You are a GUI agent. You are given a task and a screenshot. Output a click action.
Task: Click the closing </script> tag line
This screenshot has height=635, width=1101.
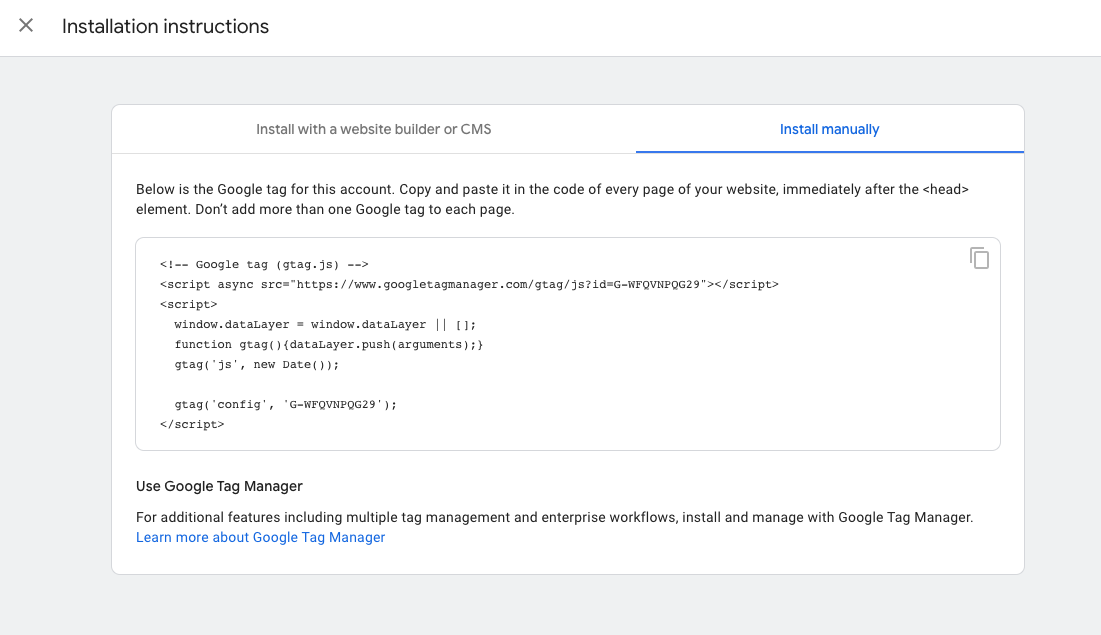[192, 424]
